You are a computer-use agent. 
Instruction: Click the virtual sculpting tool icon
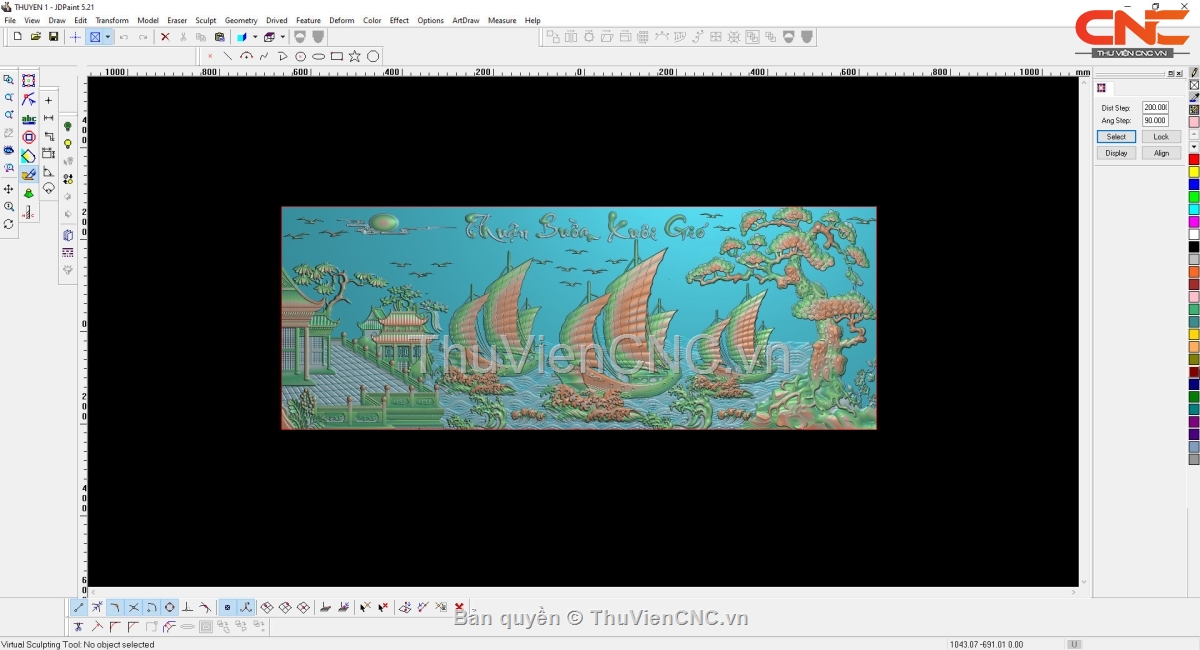[x=29, y=174]
